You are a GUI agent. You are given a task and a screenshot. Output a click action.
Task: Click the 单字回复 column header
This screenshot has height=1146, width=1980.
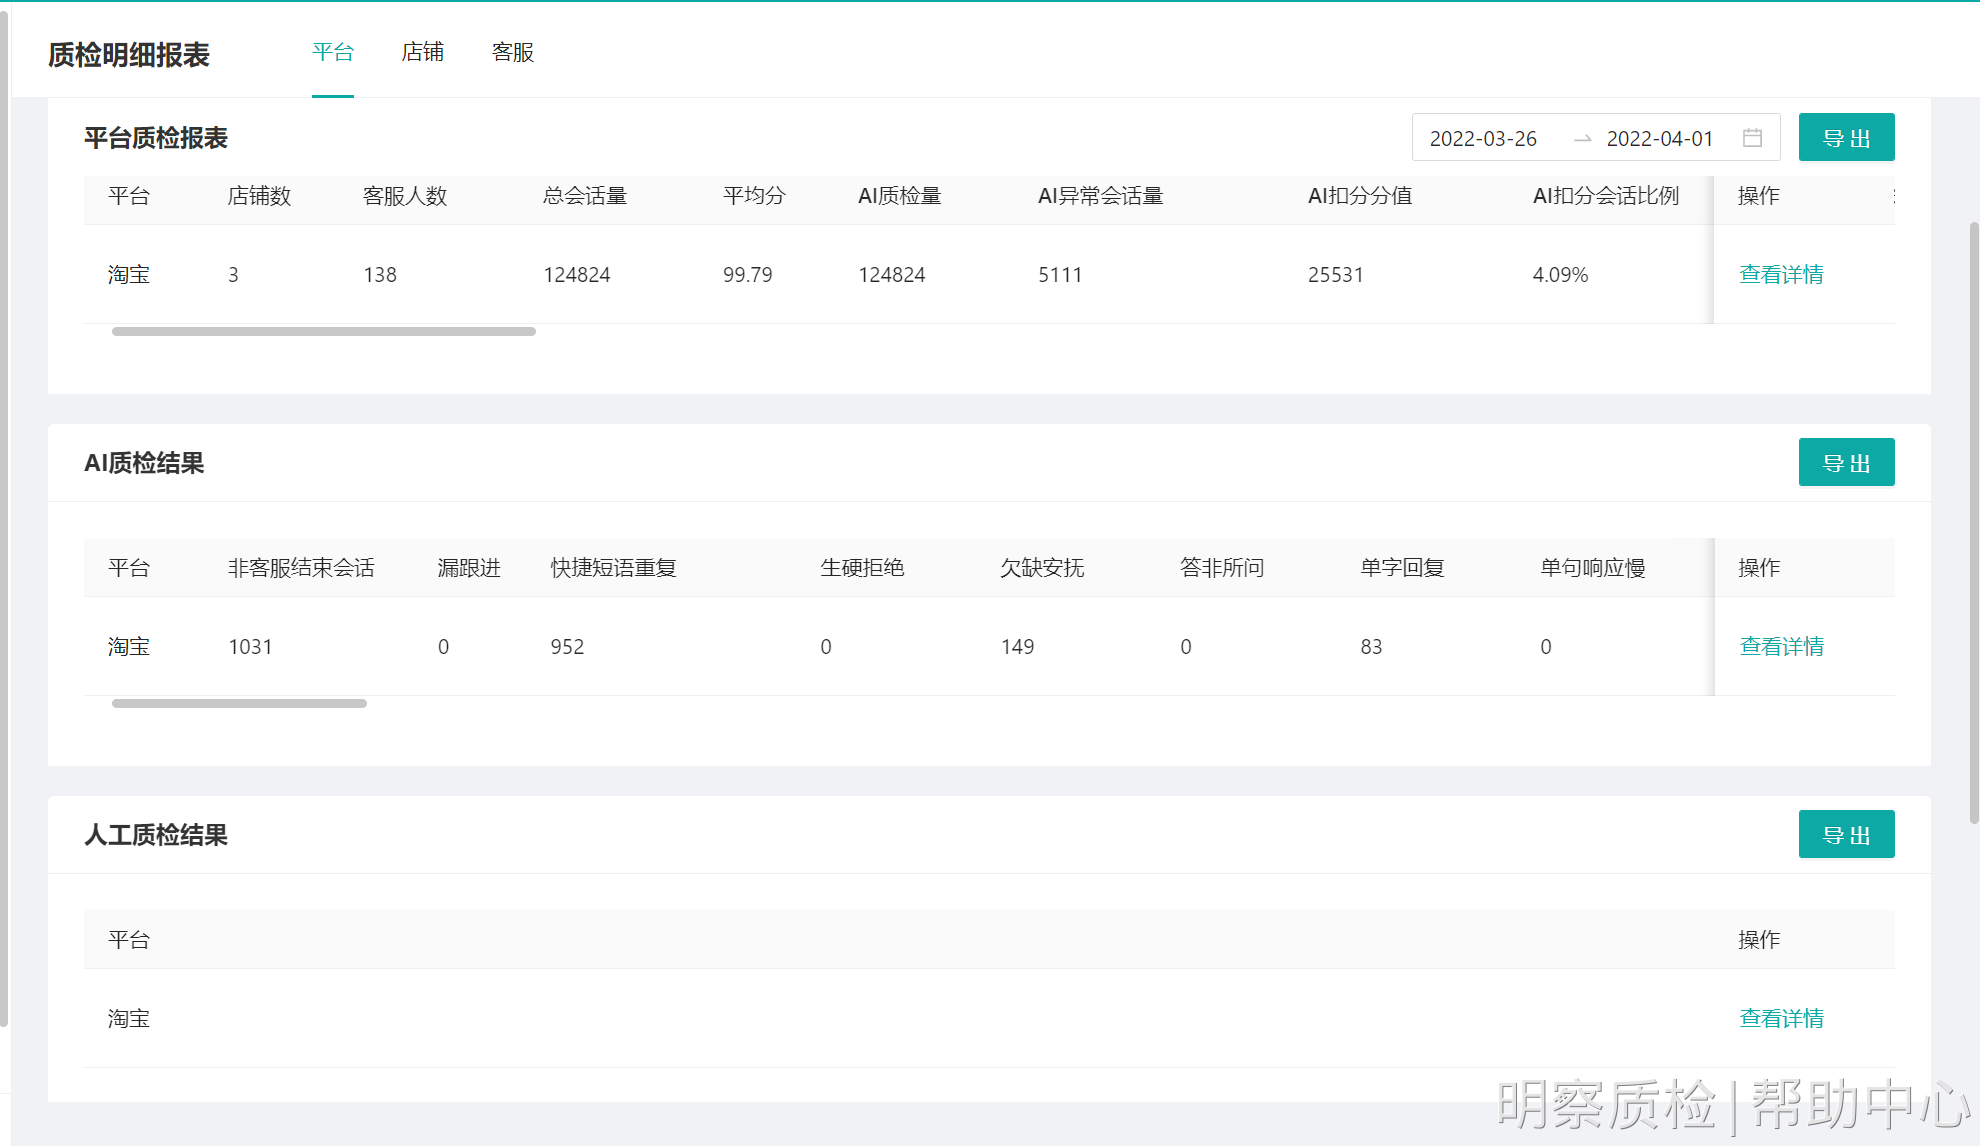pos(1402,568)
